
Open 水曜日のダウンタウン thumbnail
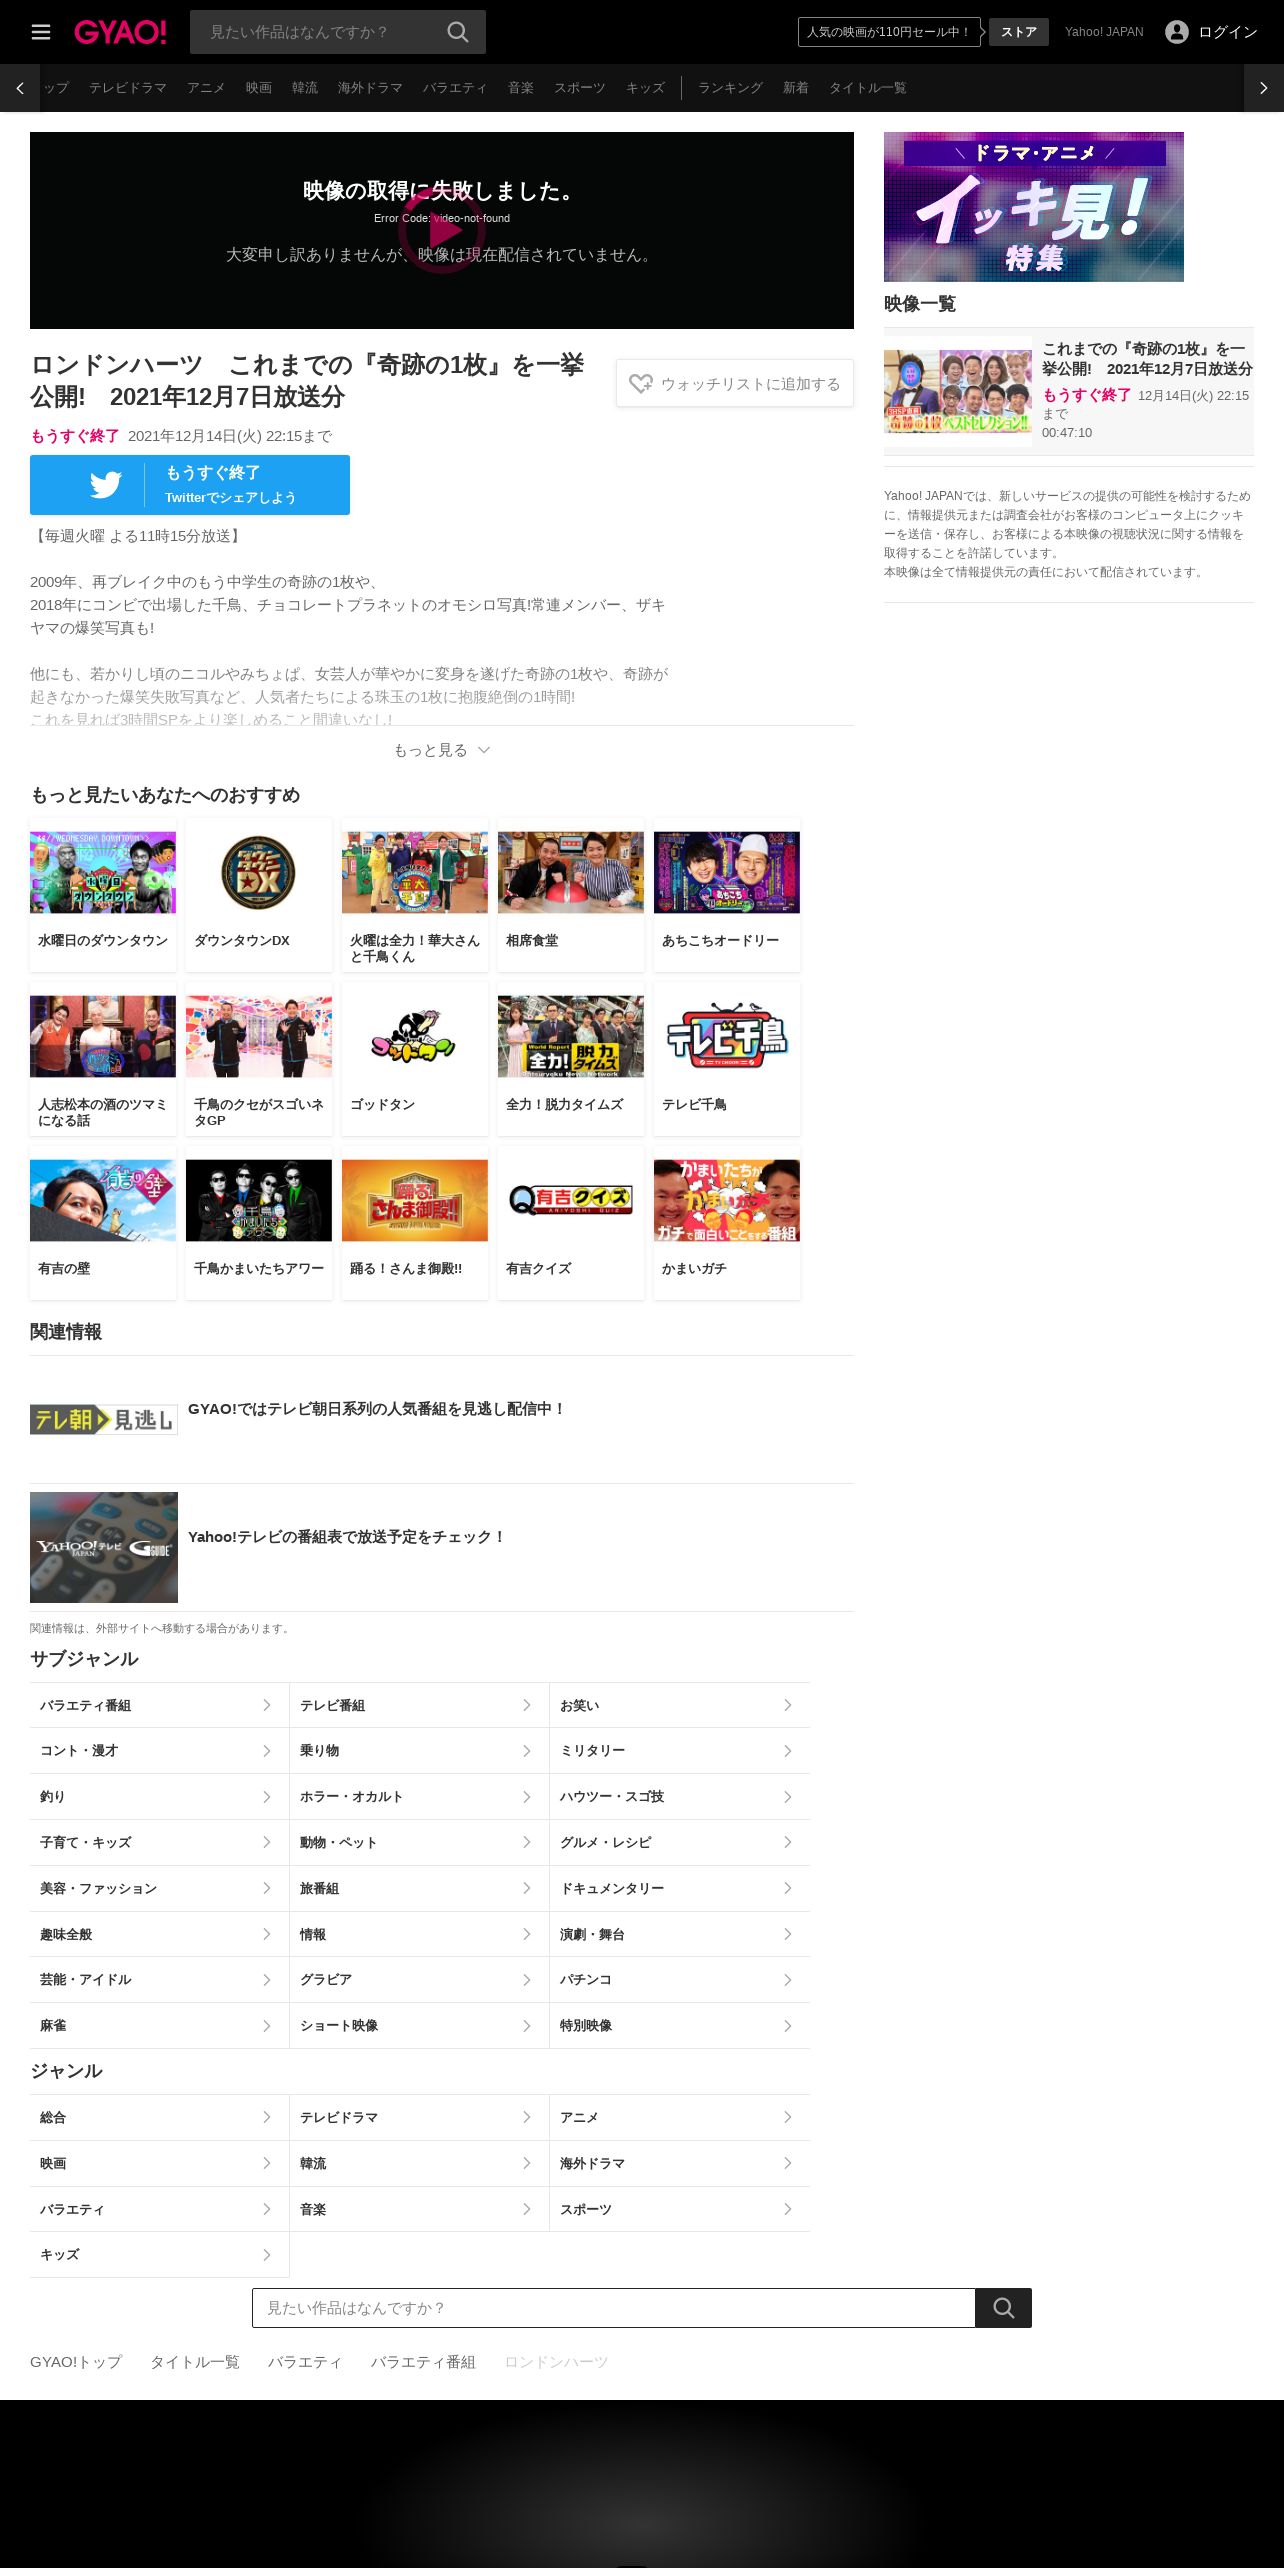pyautogui.click(x=103, y=872)
